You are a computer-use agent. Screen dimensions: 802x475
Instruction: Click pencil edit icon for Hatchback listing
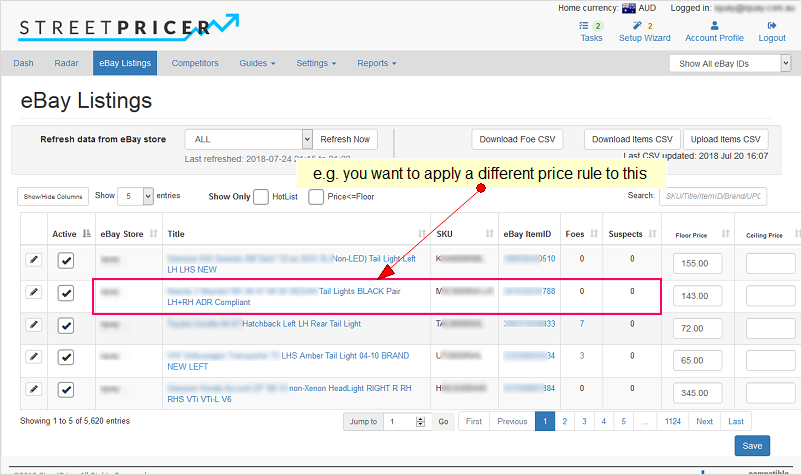coord(34,324)
